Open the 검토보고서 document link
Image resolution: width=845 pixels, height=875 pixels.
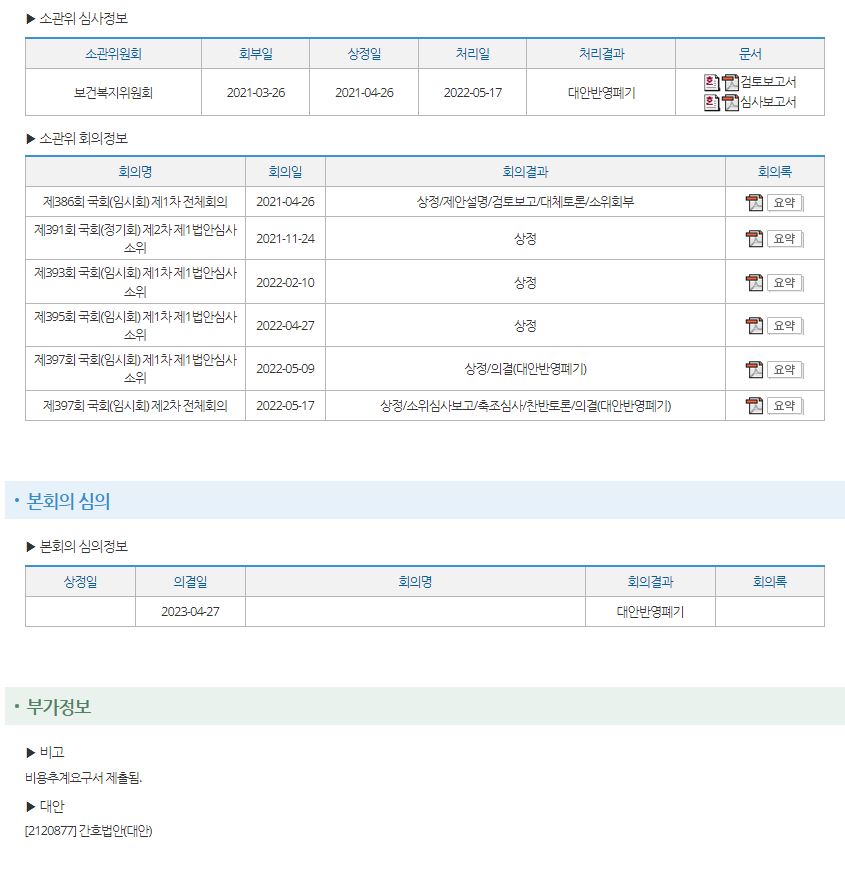768,82
